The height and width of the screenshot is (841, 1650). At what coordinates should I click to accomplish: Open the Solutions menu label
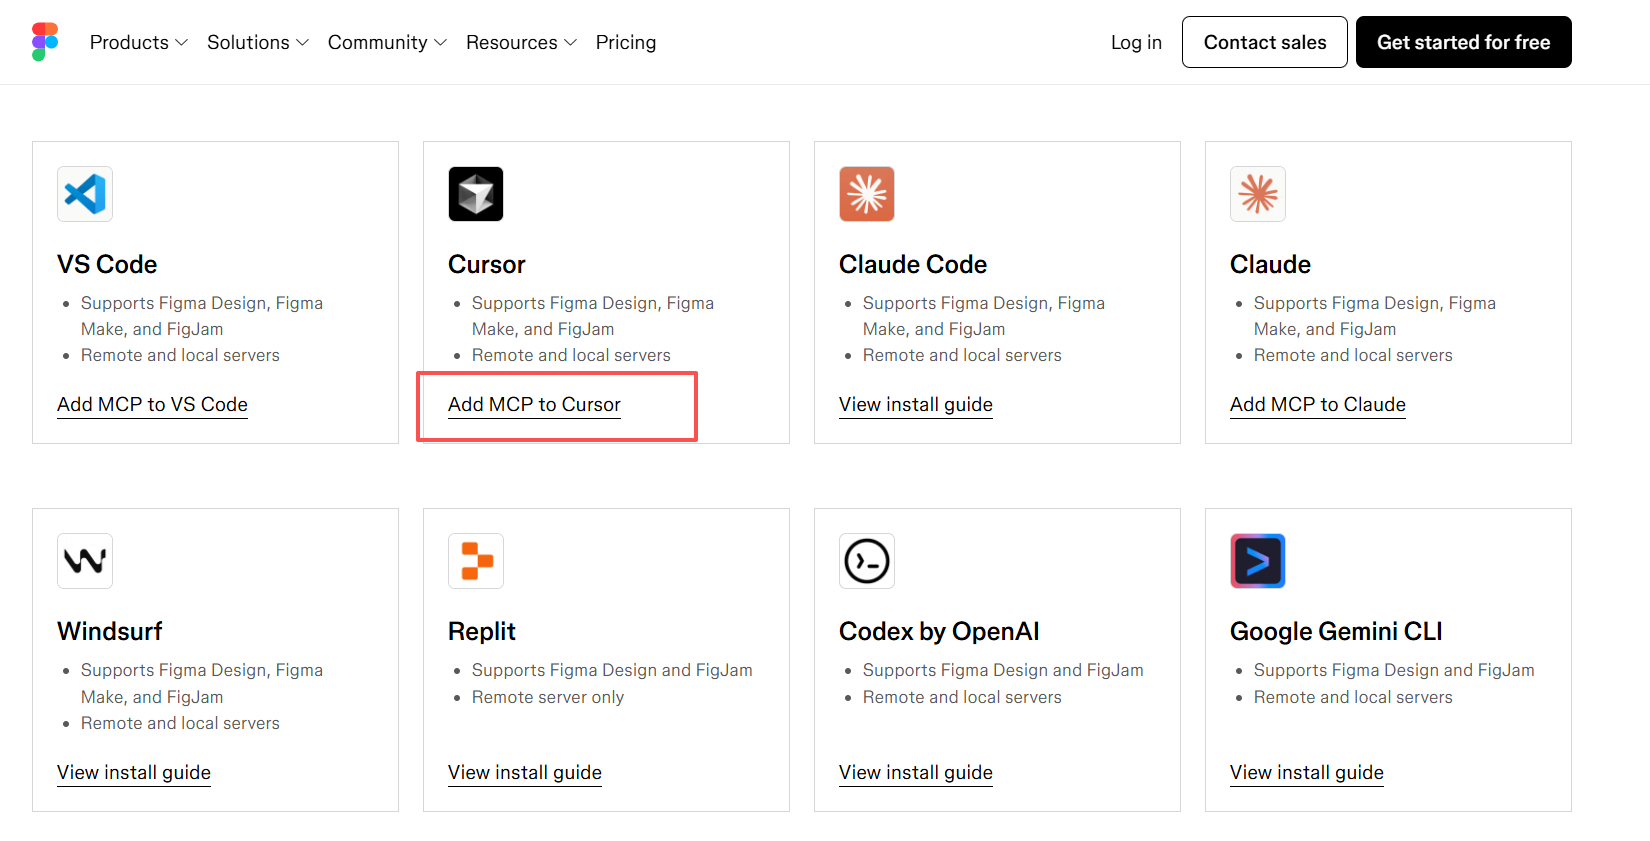(248, 42)
